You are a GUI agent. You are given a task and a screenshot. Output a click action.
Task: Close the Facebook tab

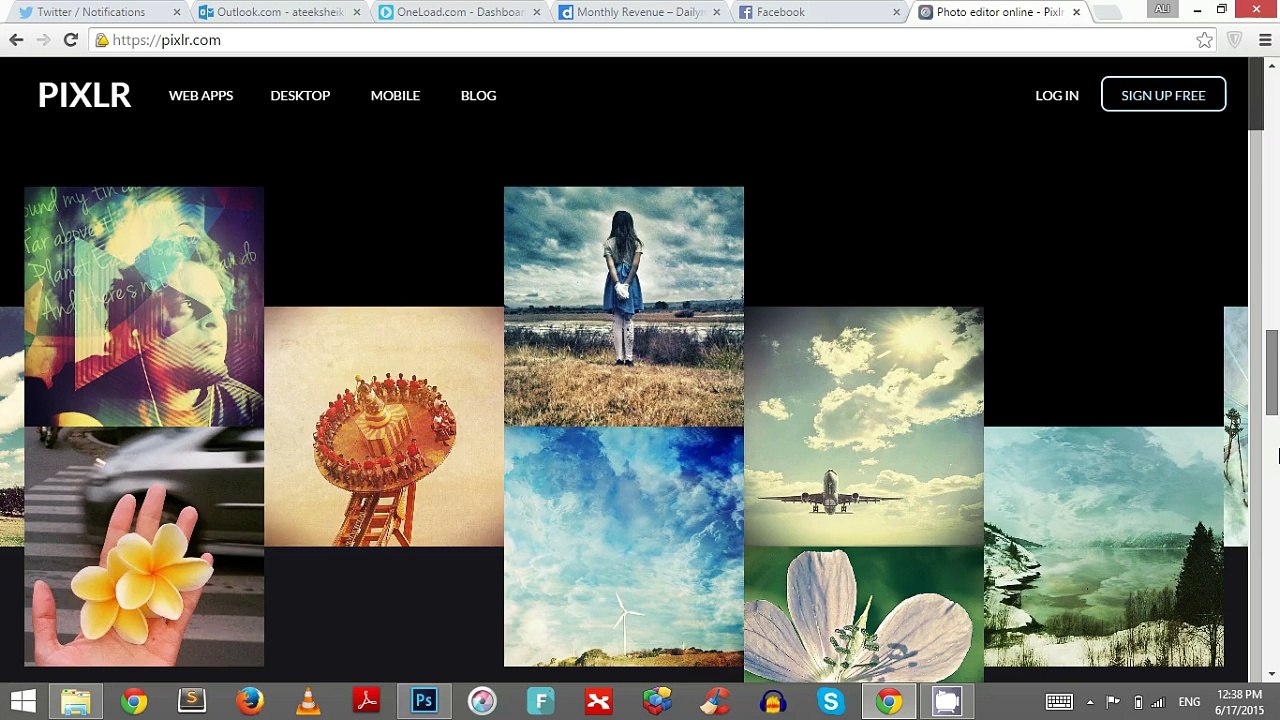point(896,12)
